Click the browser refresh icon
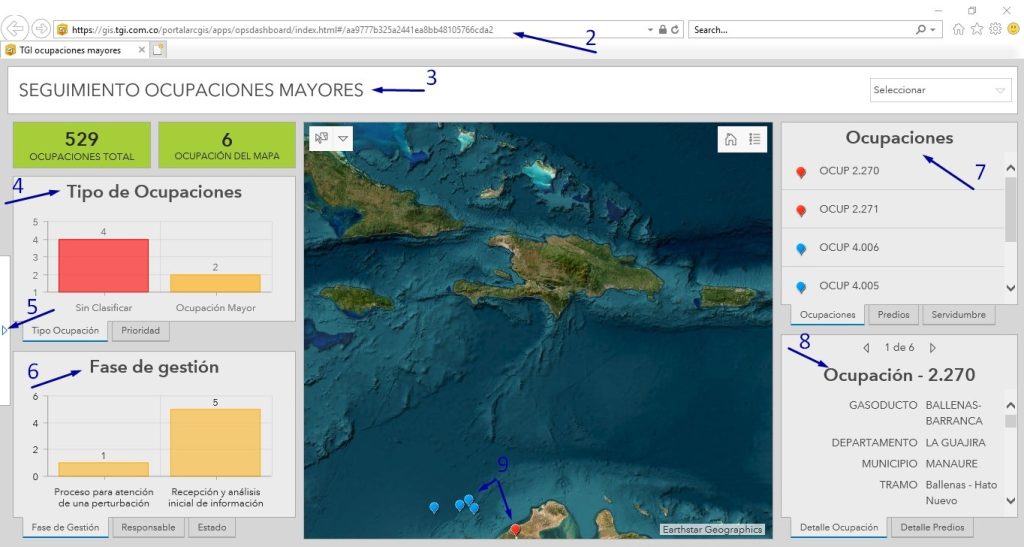The image size is (1024, 547). coord(676,30)
